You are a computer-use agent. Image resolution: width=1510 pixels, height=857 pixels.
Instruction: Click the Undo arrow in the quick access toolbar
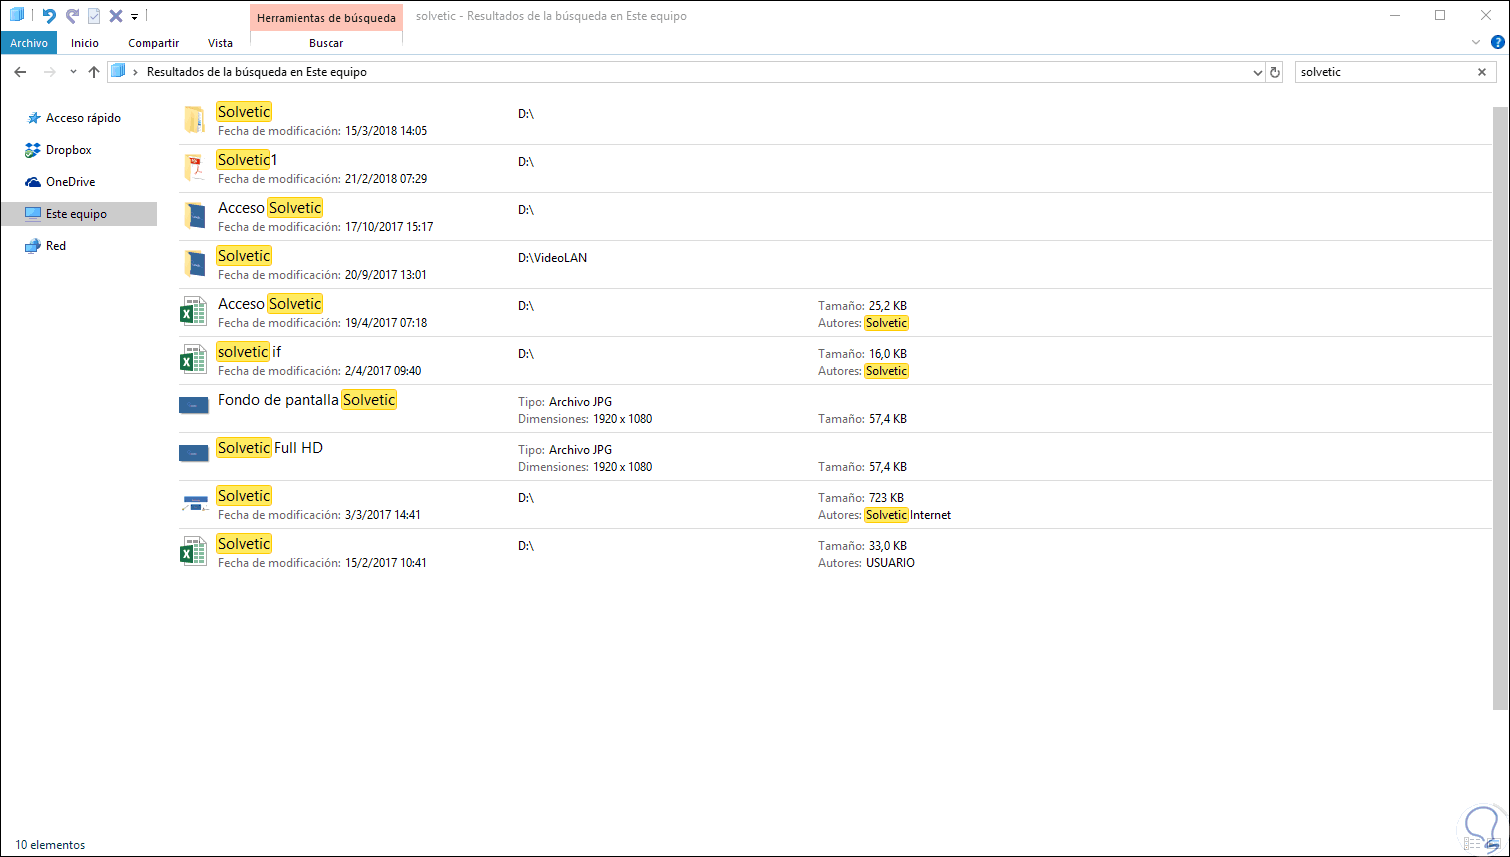[48, 16]
